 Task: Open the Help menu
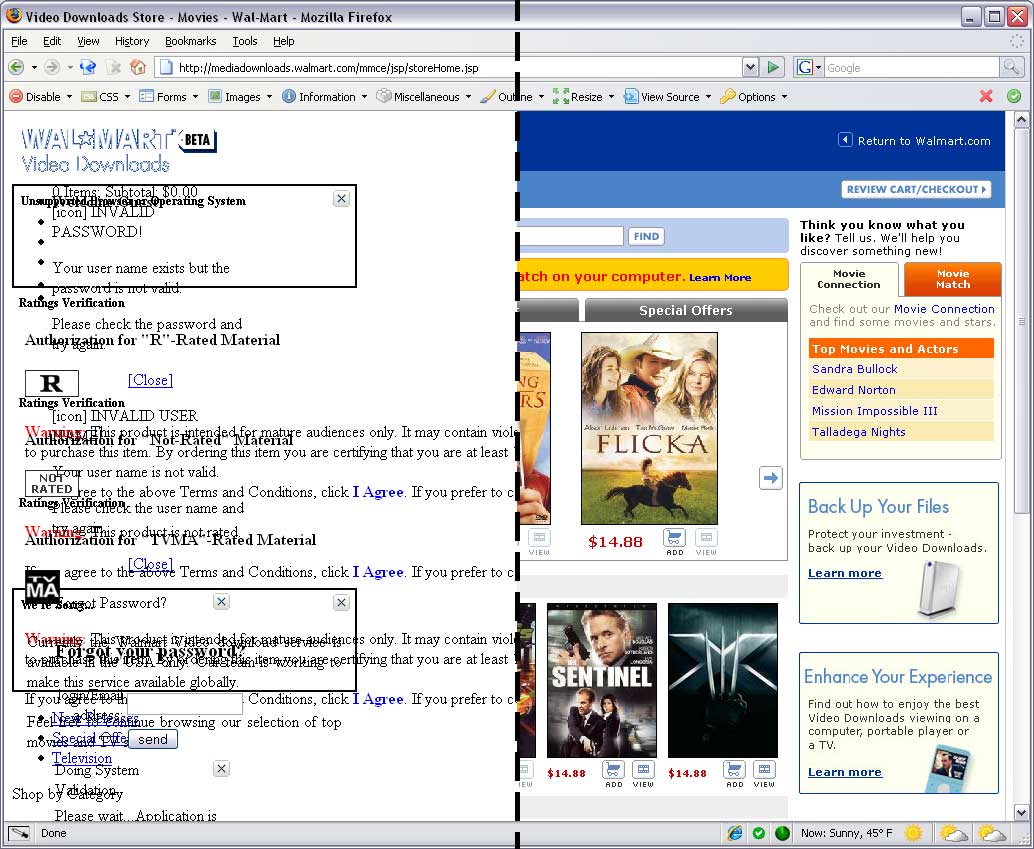click(x=284, y=41)
